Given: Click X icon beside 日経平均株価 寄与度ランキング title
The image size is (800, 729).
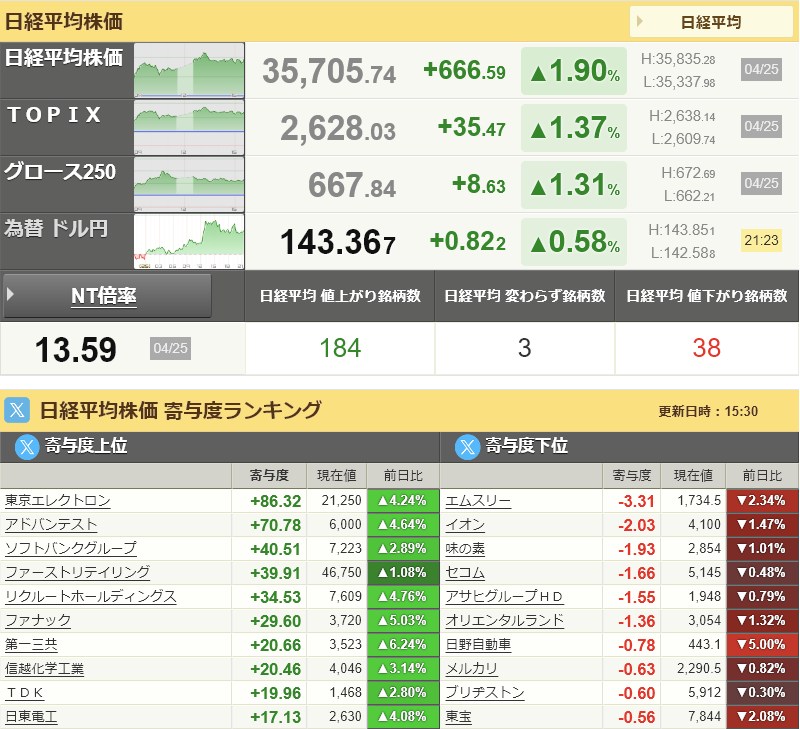Looking at the screenshot, I should coord(17,410).
